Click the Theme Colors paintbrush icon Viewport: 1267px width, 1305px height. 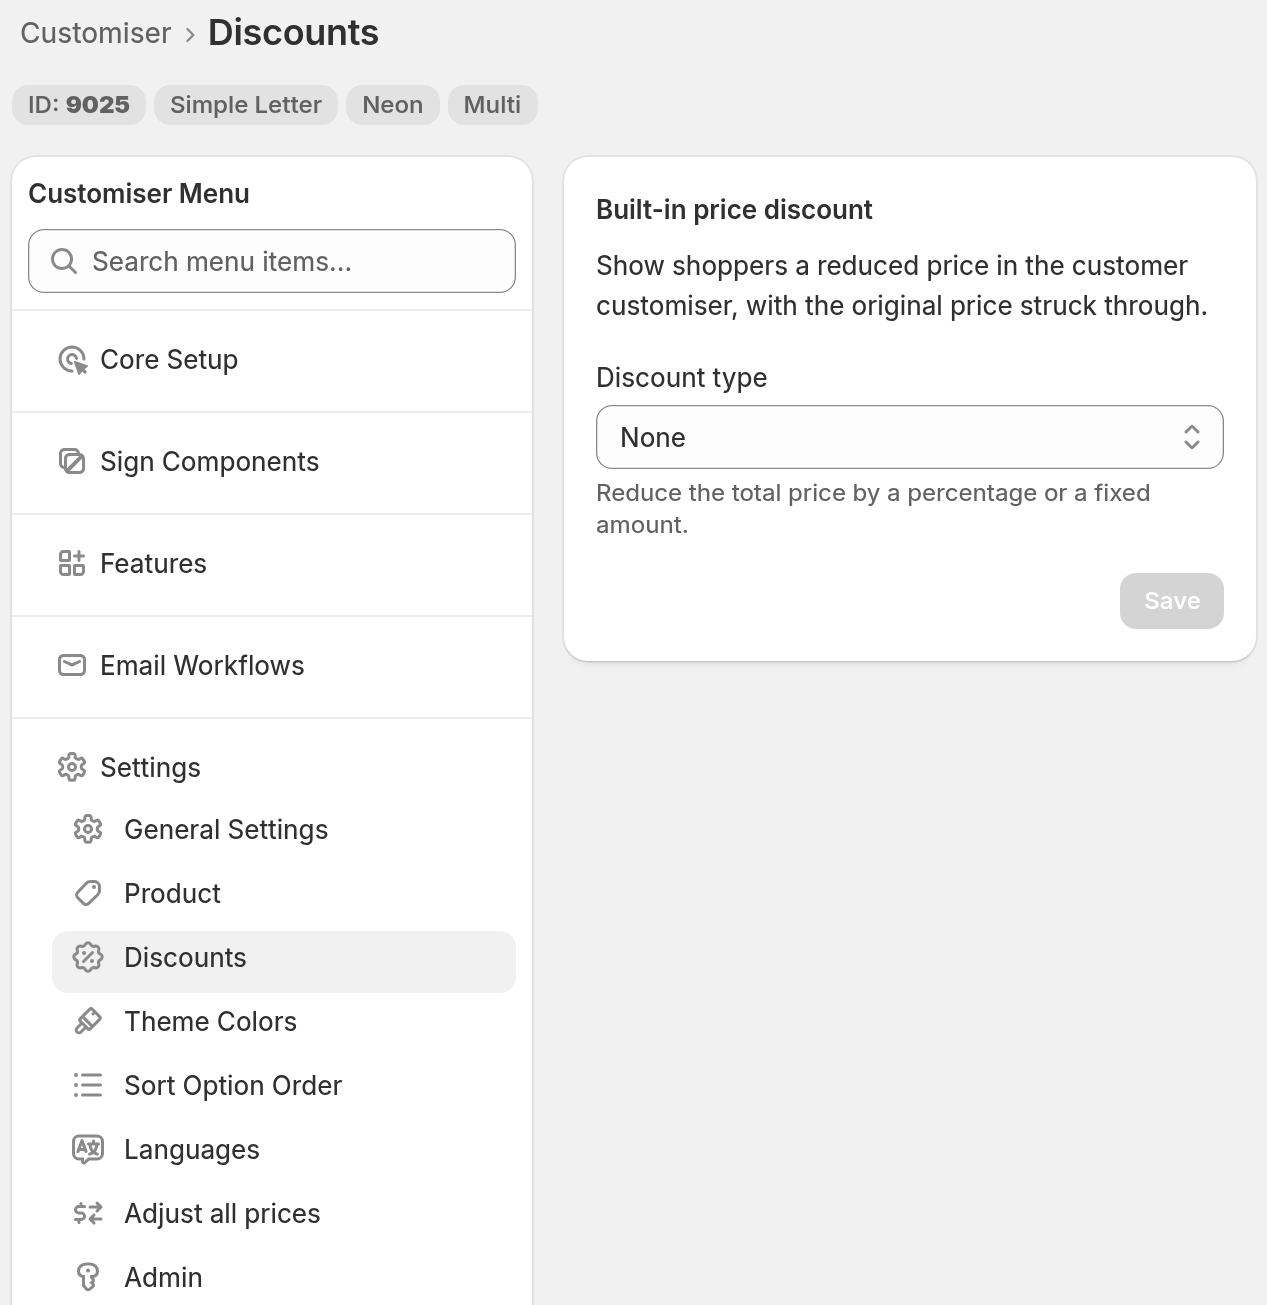(88, 1021)
